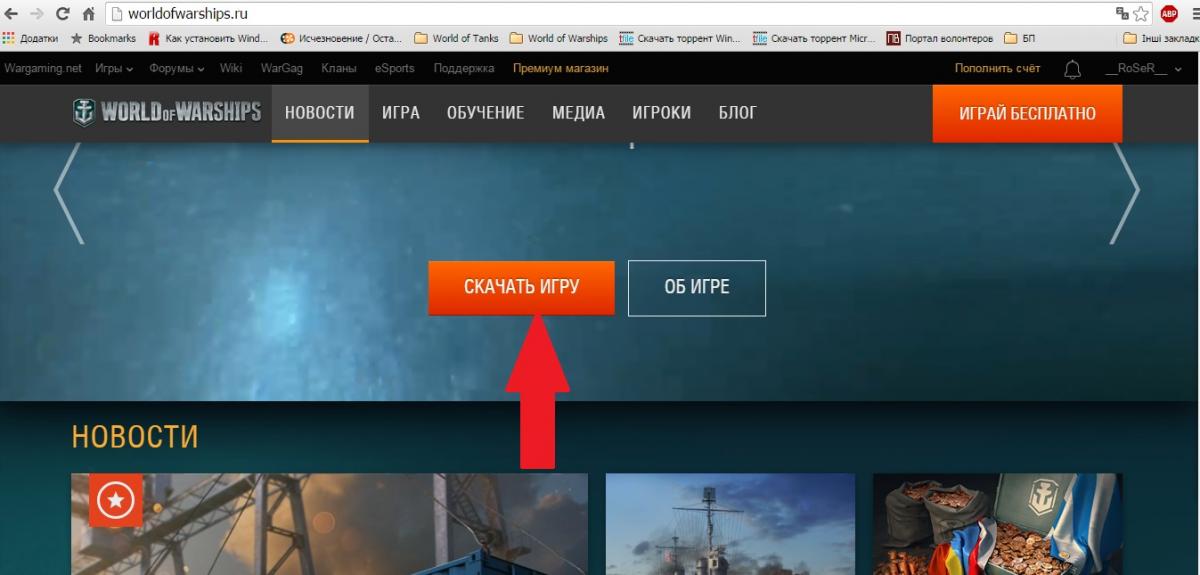Image resolution: width=1200 pixels, height=575 pixels.
Task: Bookmark this page with the star icon
Action: pos(1141,14)
